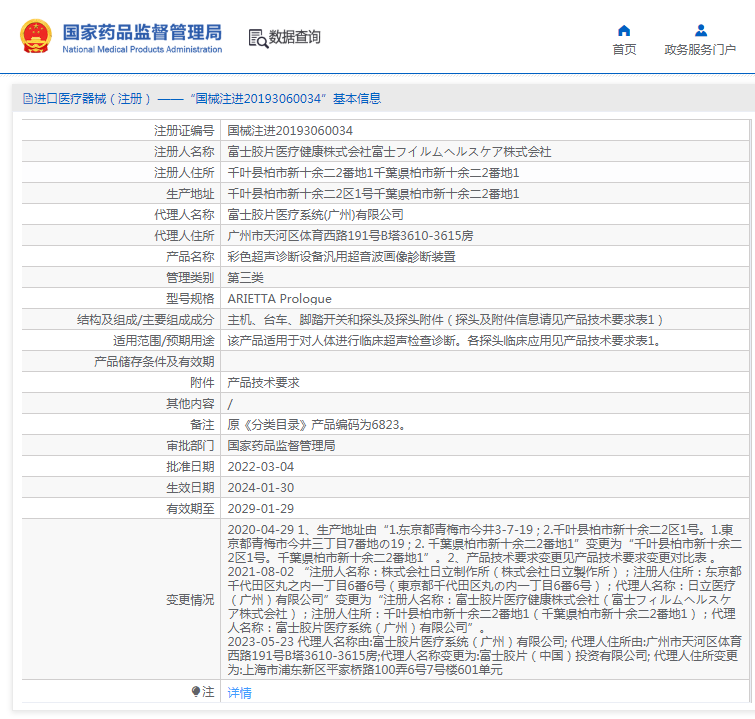755x719 pixels.
Task: Click the 政务服务门户 person icon
Action: click(700, 30)
